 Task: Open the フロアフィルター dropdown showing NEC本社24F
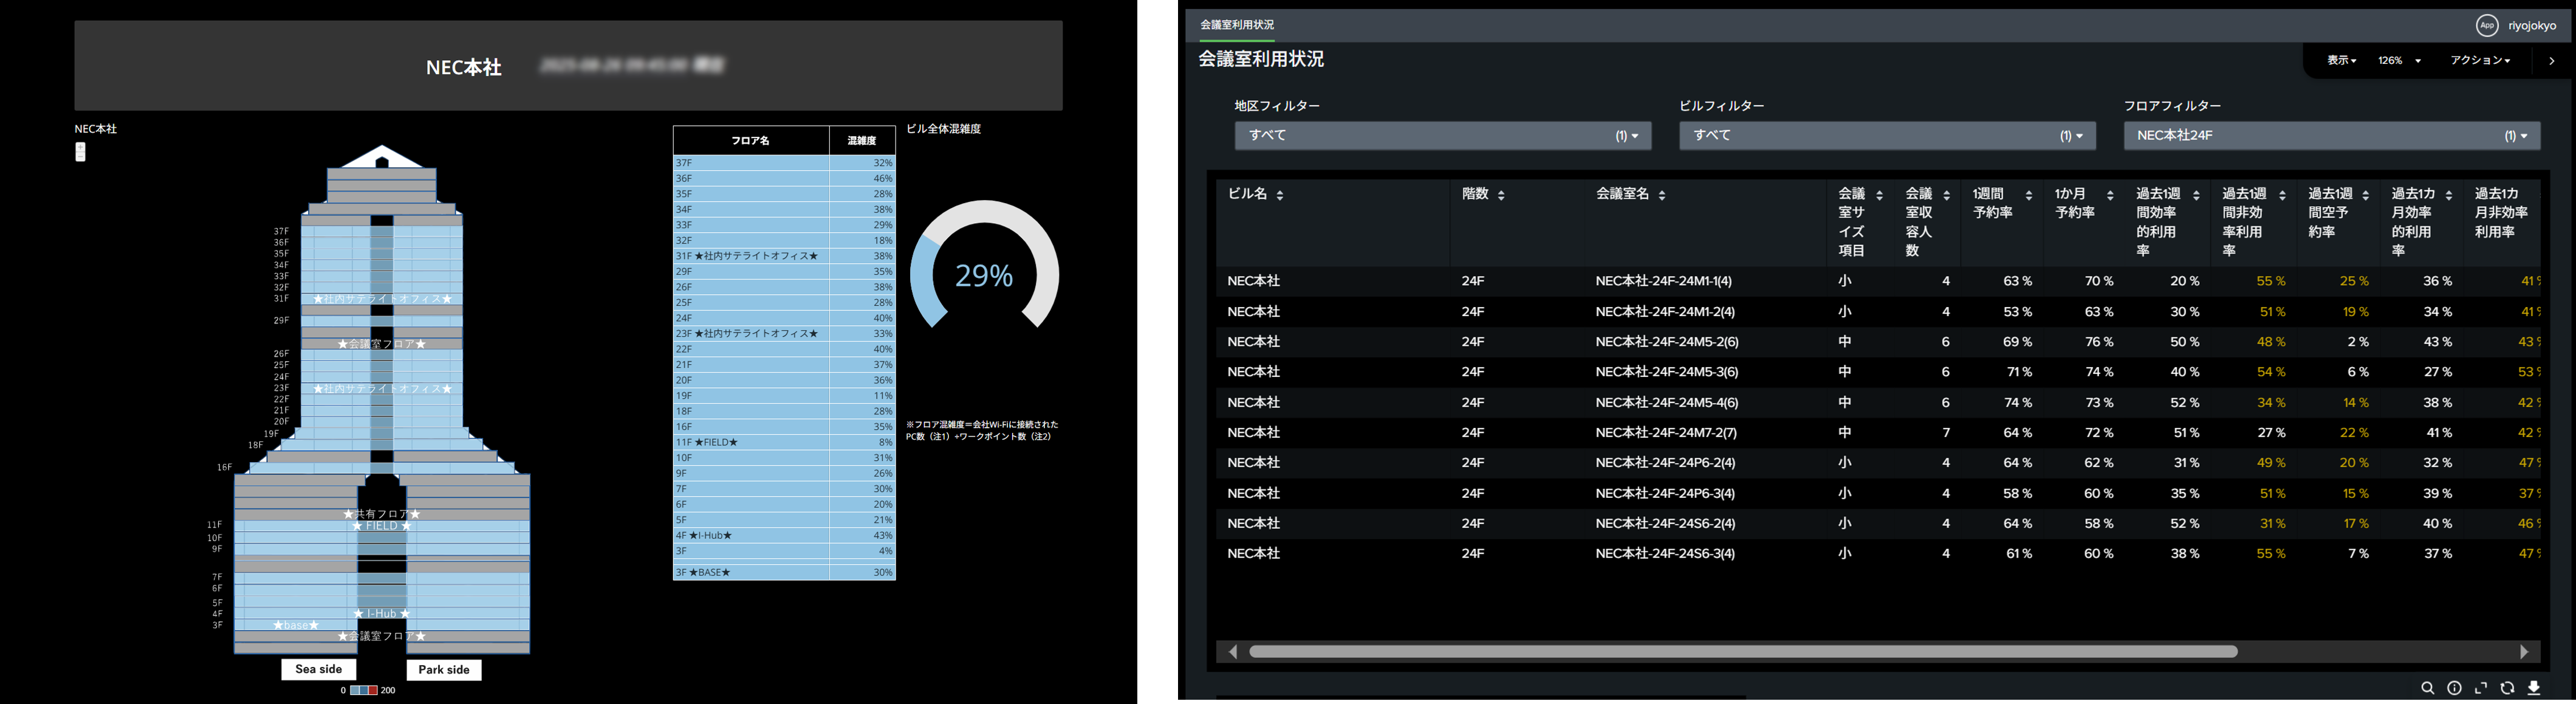click(2332, 136)
